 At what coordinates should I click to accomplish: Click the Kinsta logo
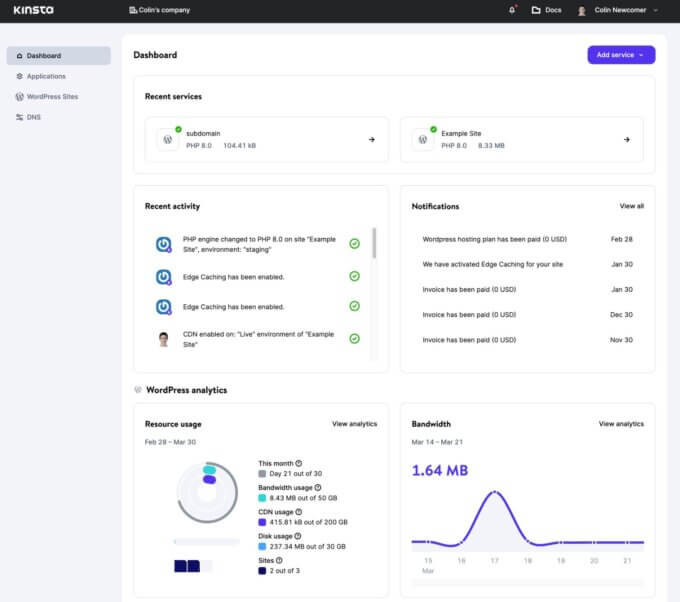coord(33,10)
